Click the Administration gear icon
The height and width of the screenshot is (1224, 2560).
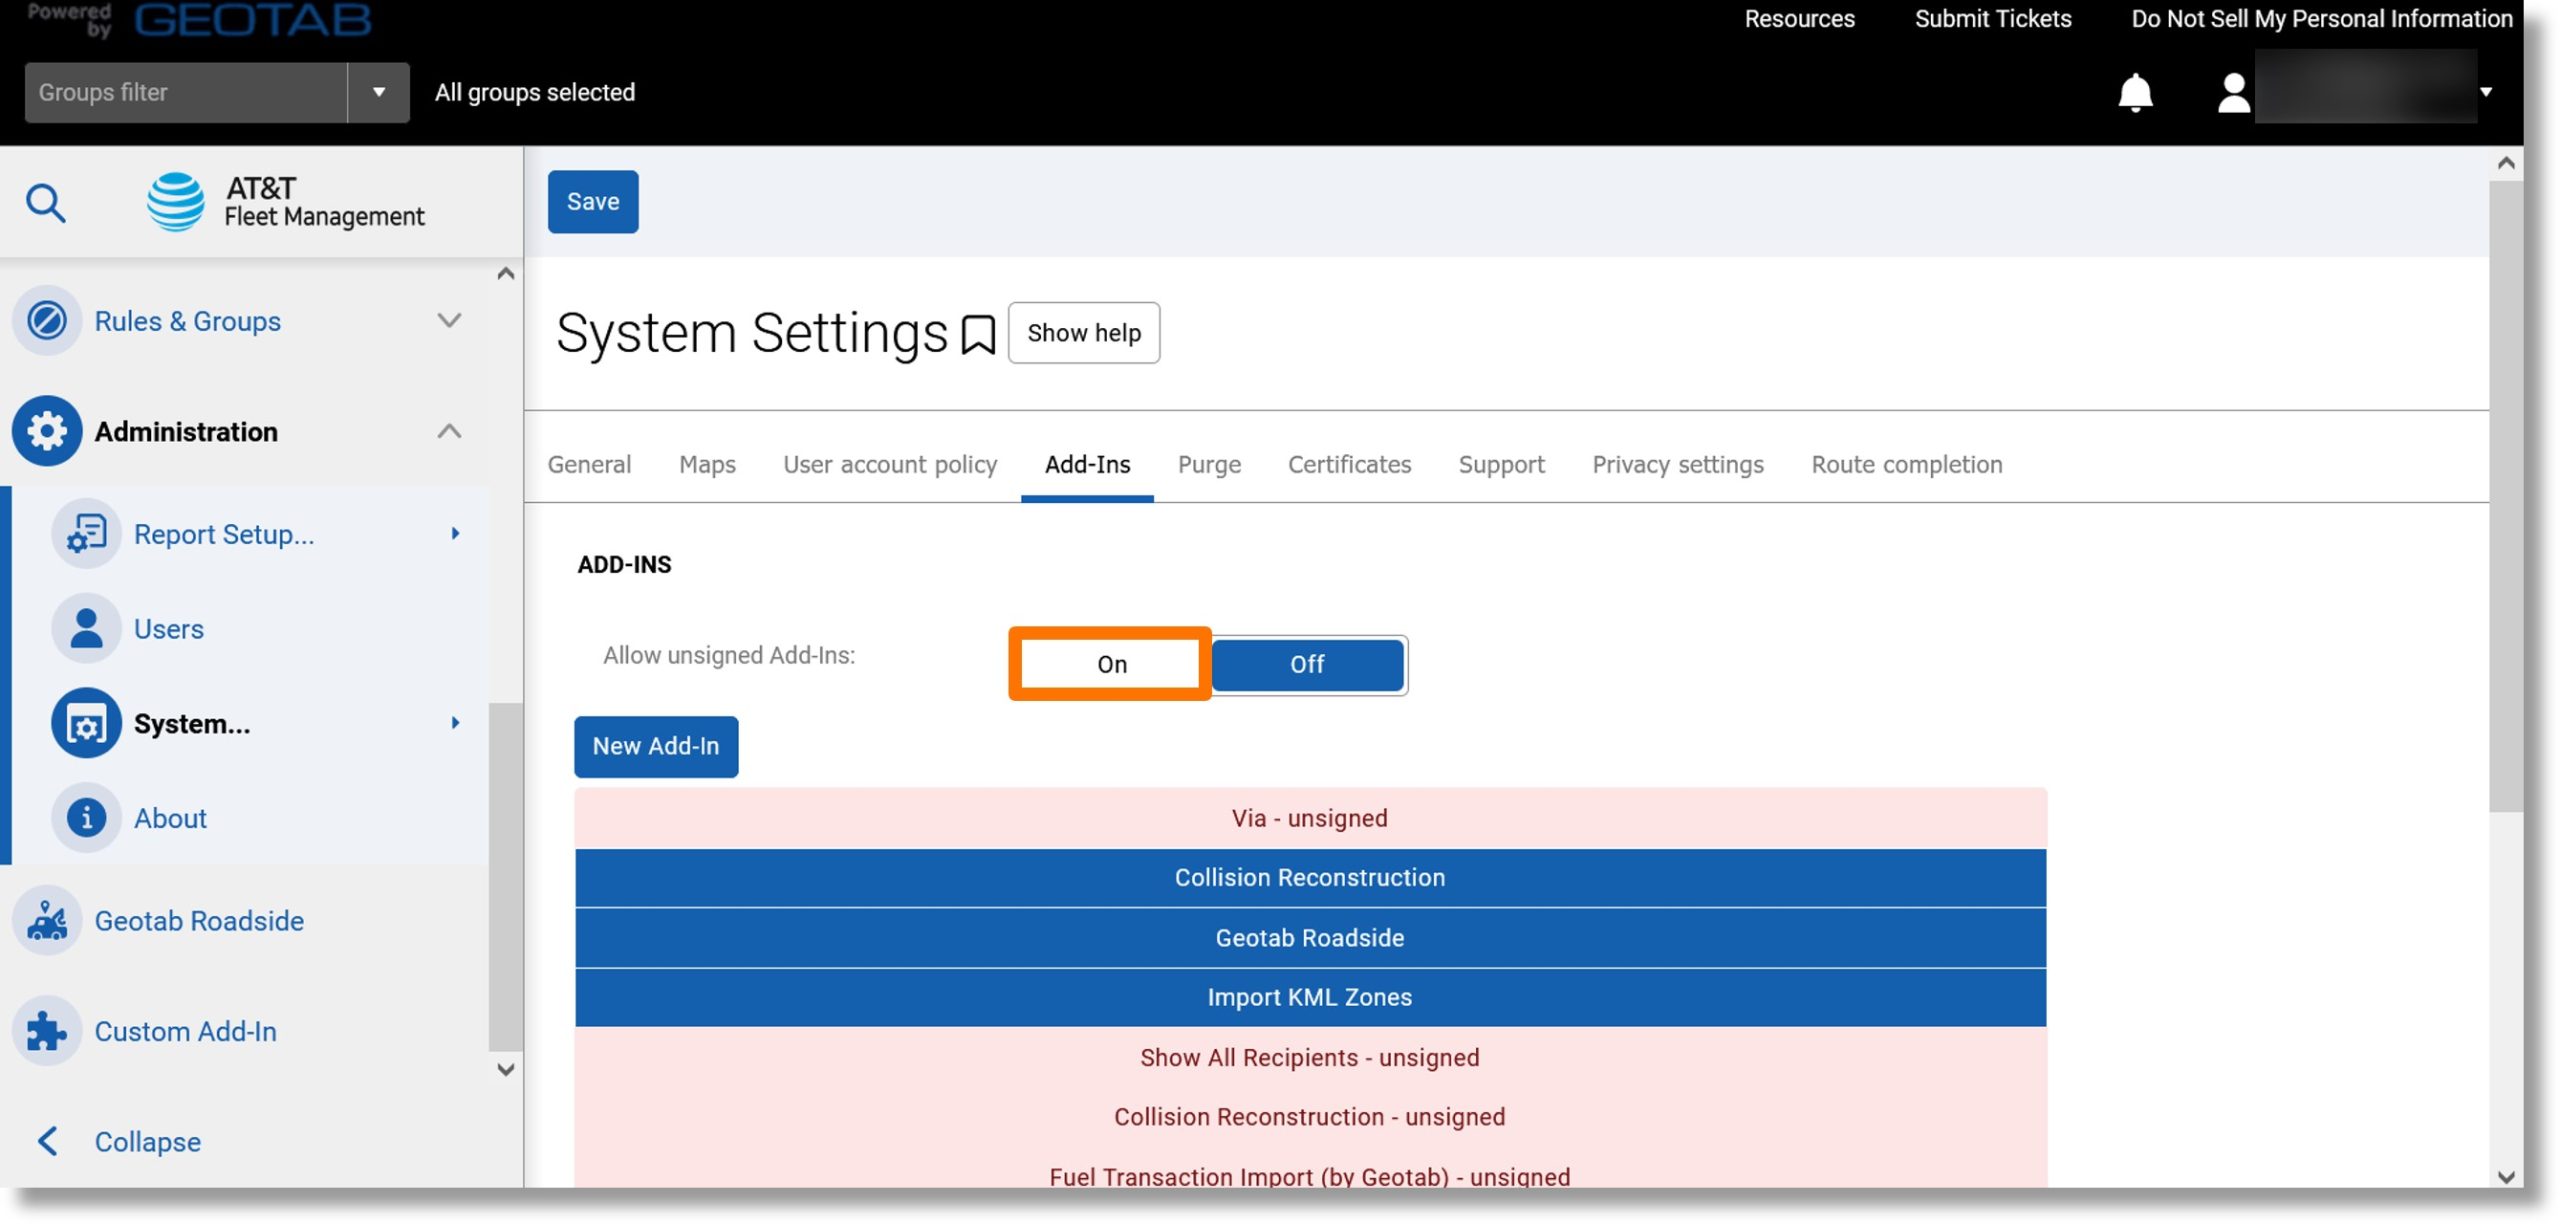click(x=47, y=431)
